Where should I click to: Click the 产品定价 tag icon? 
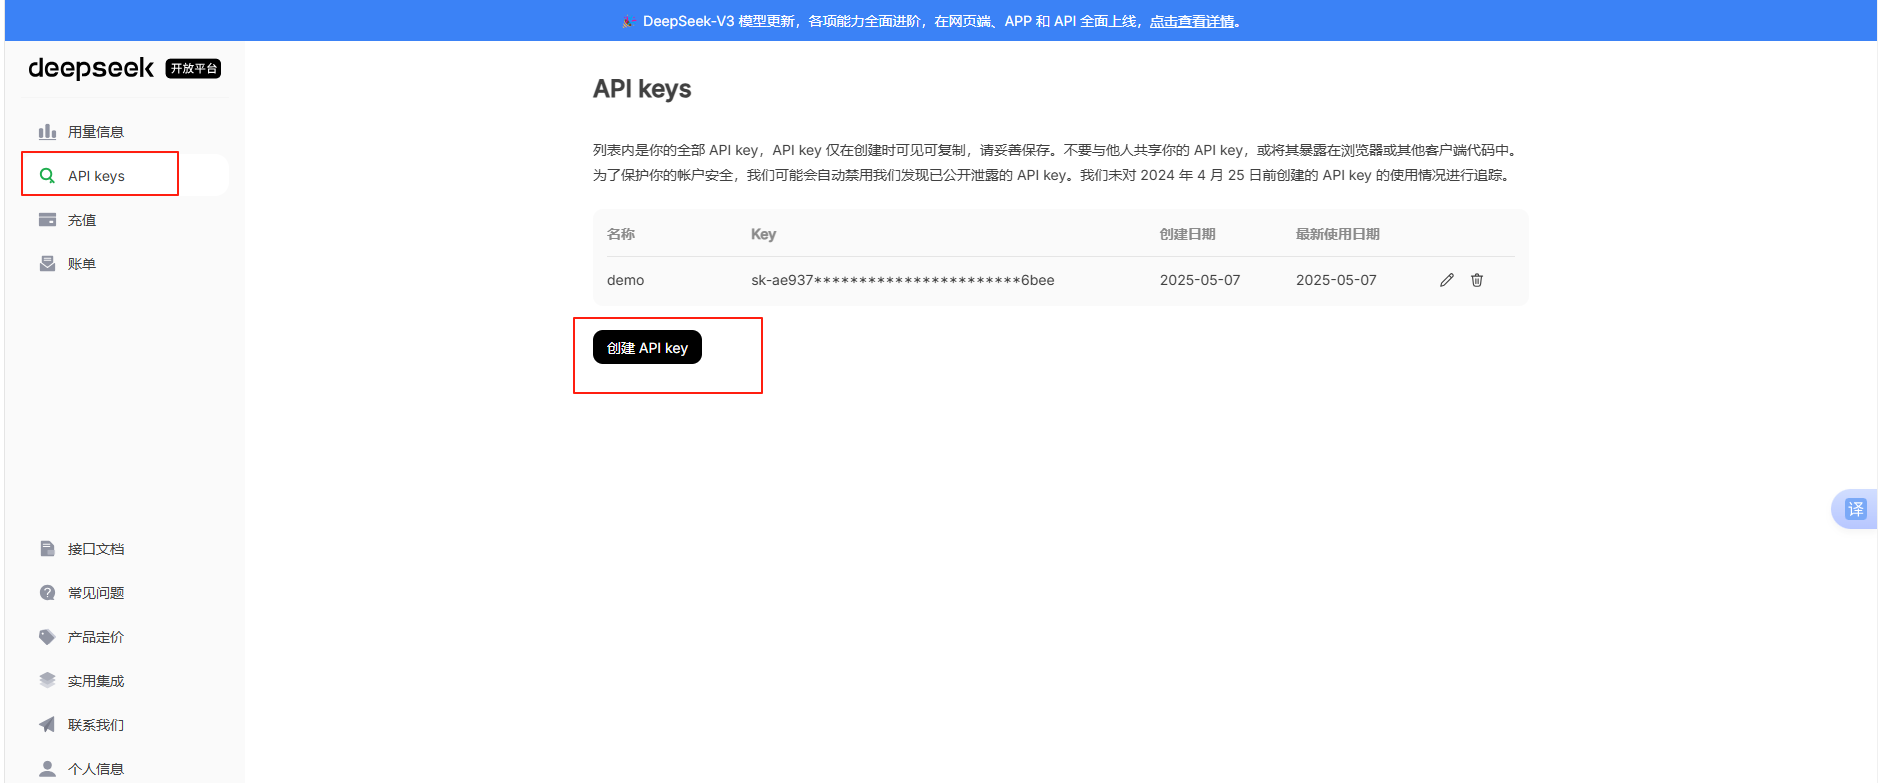(47, 637)
